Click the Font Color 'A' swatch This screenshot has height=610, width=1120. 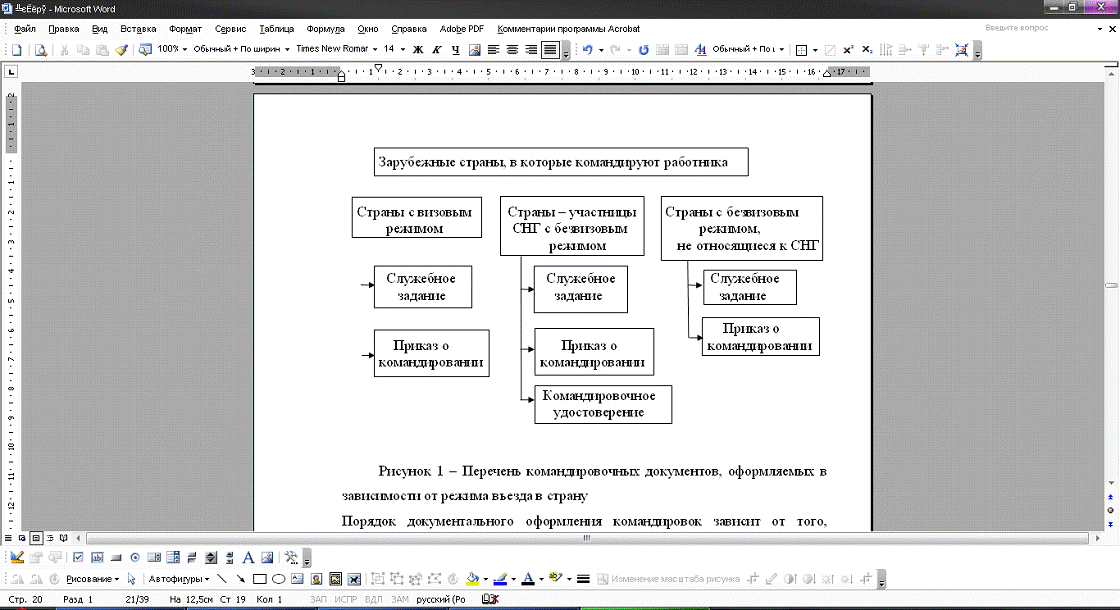[x=526, y=579]
